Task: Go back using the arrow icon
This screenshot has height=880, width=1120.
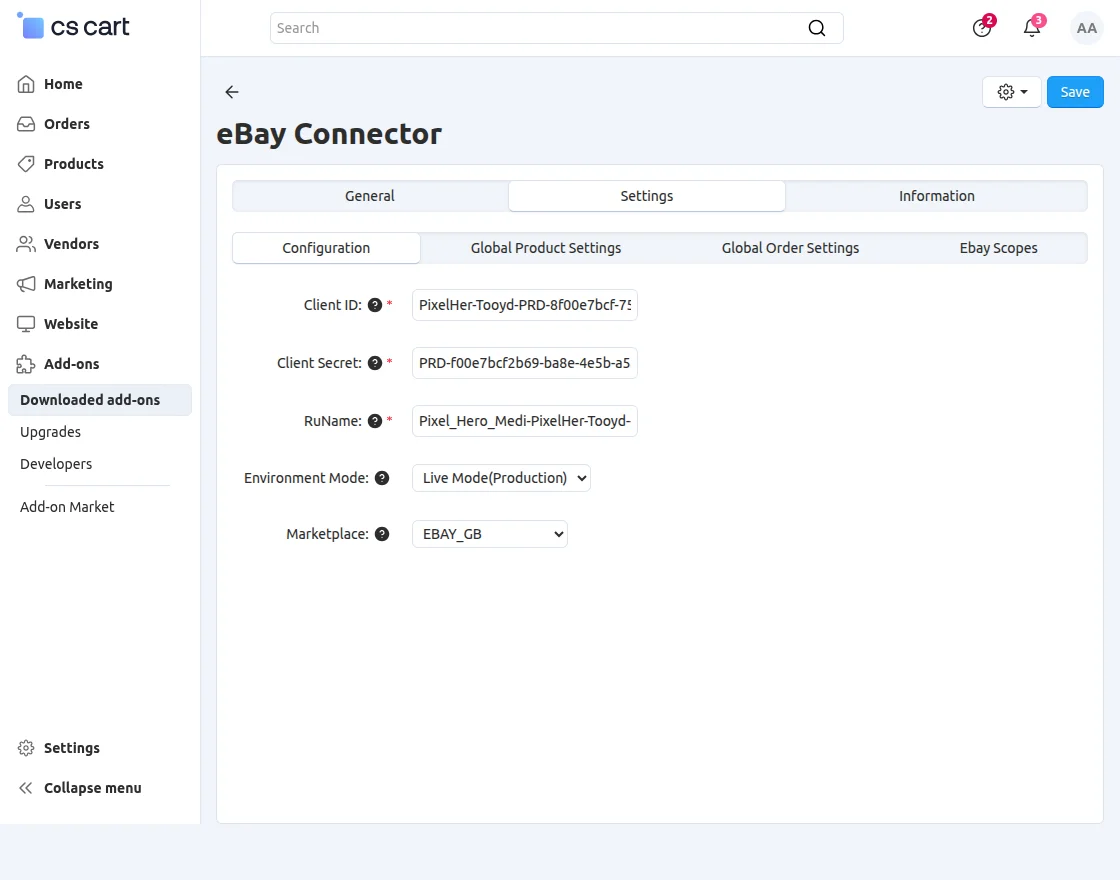Action: pyautogui.click(x=231, y=91)
